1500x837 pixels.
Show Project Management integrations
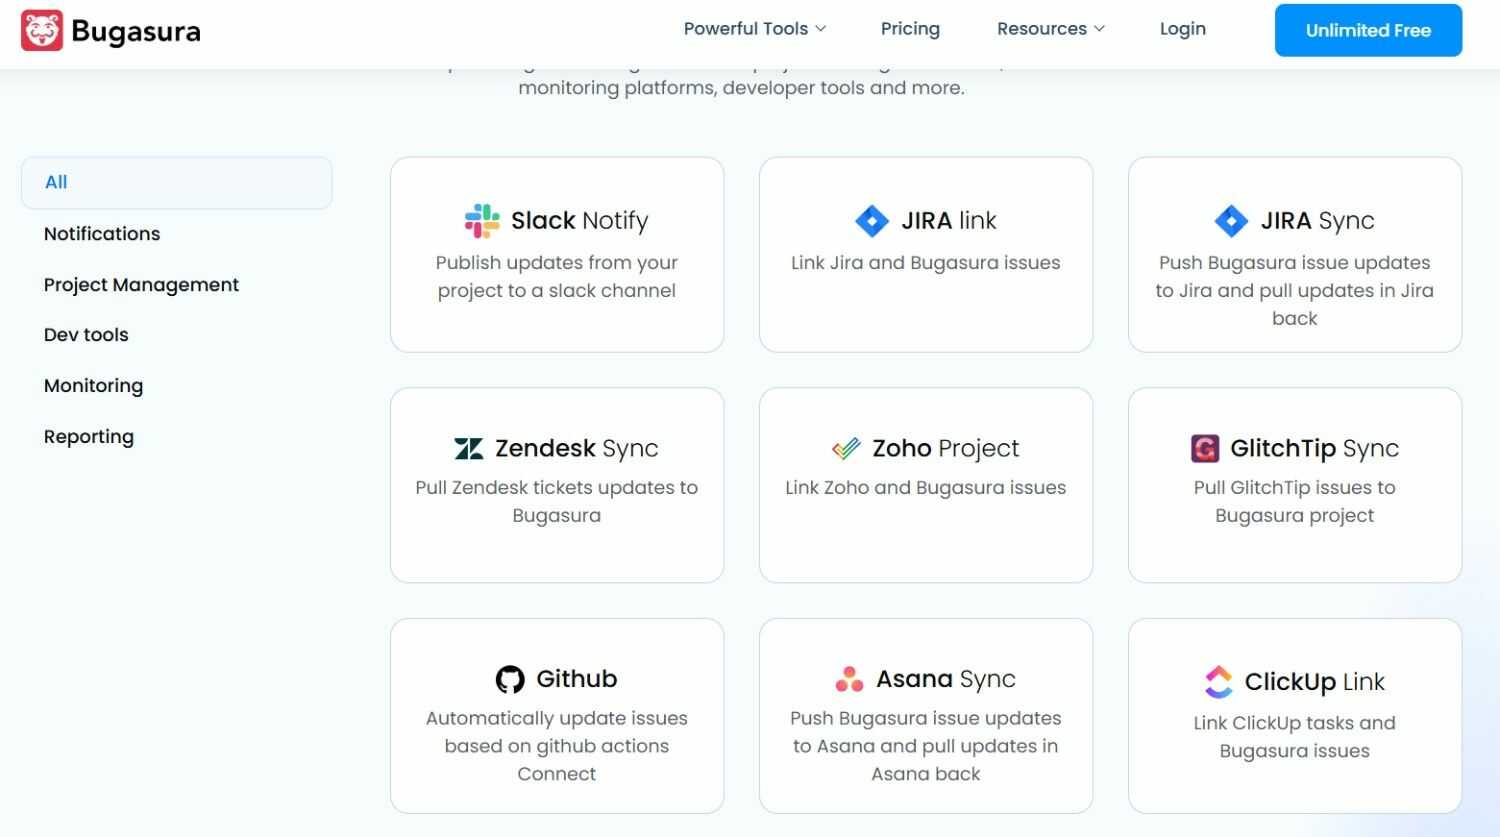[141, 285]
